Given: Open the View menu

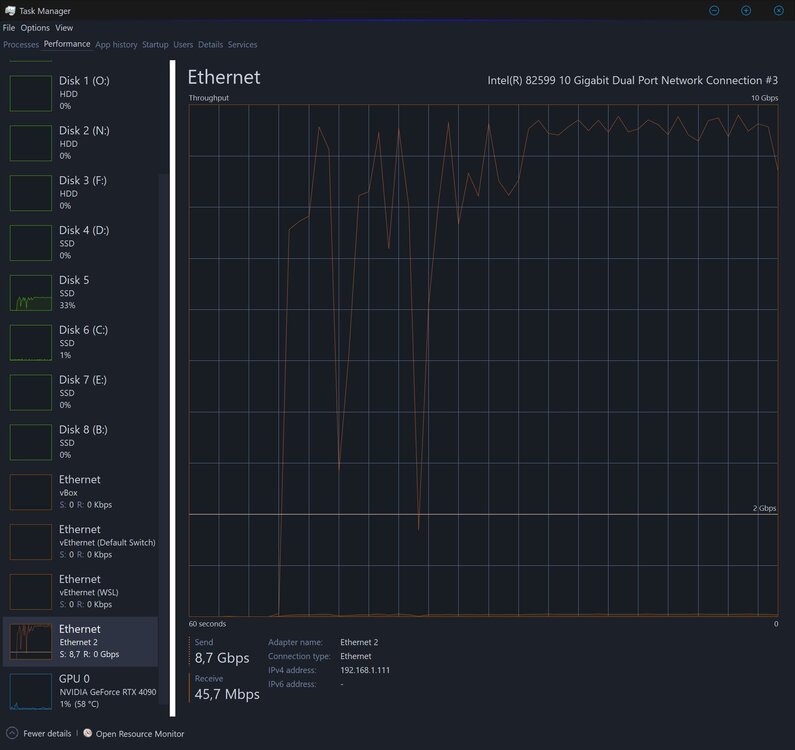Looking at the screenshot, I should [64, 28].
